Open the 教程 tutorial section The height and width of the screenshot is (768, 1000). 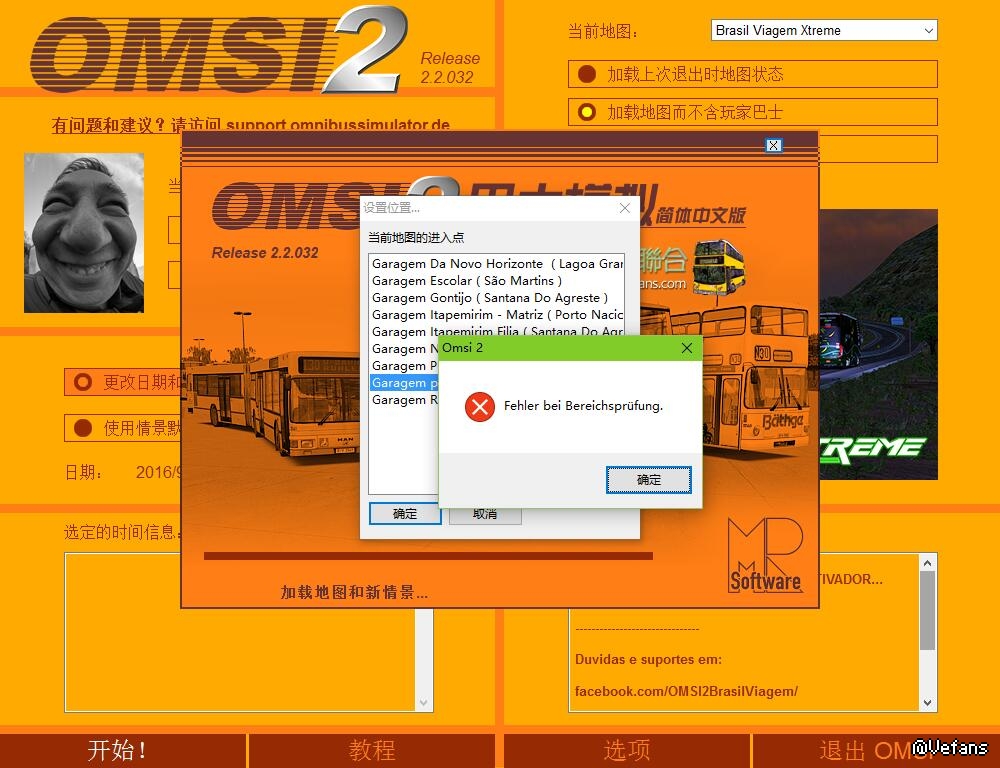pos(372,750)
